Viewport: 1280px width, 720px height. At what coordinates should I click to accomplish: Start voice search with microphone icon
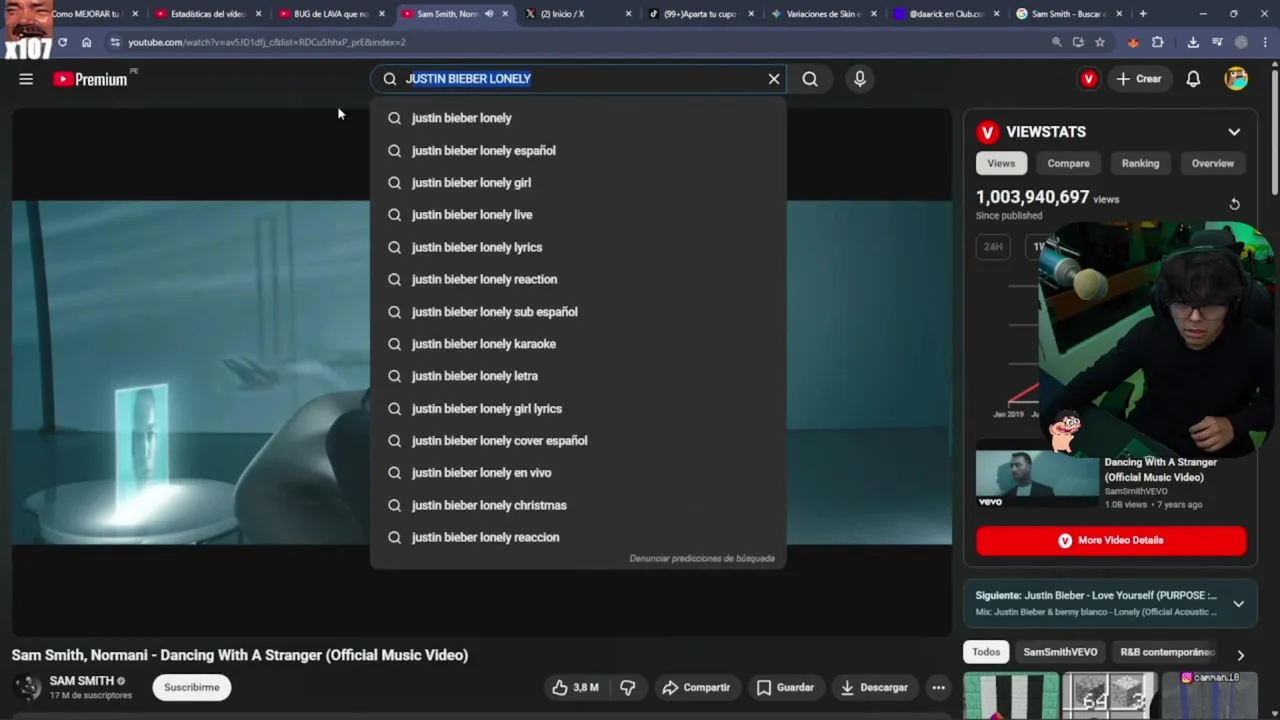tap(860, 79)
